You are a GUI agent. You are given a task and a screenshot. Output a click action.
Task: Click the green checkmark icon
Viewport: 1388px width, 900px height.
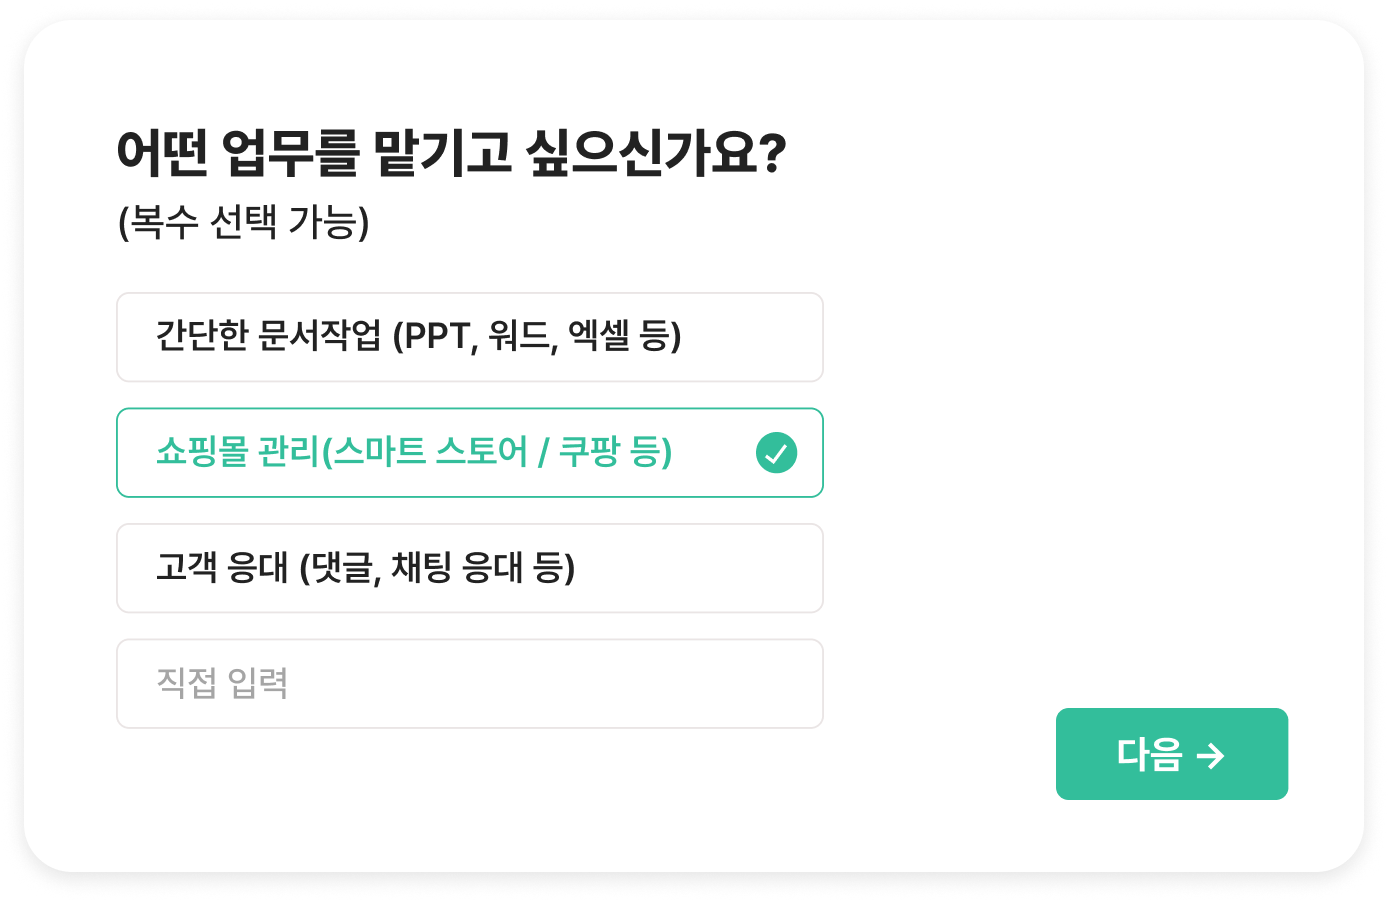click(776, 453)
